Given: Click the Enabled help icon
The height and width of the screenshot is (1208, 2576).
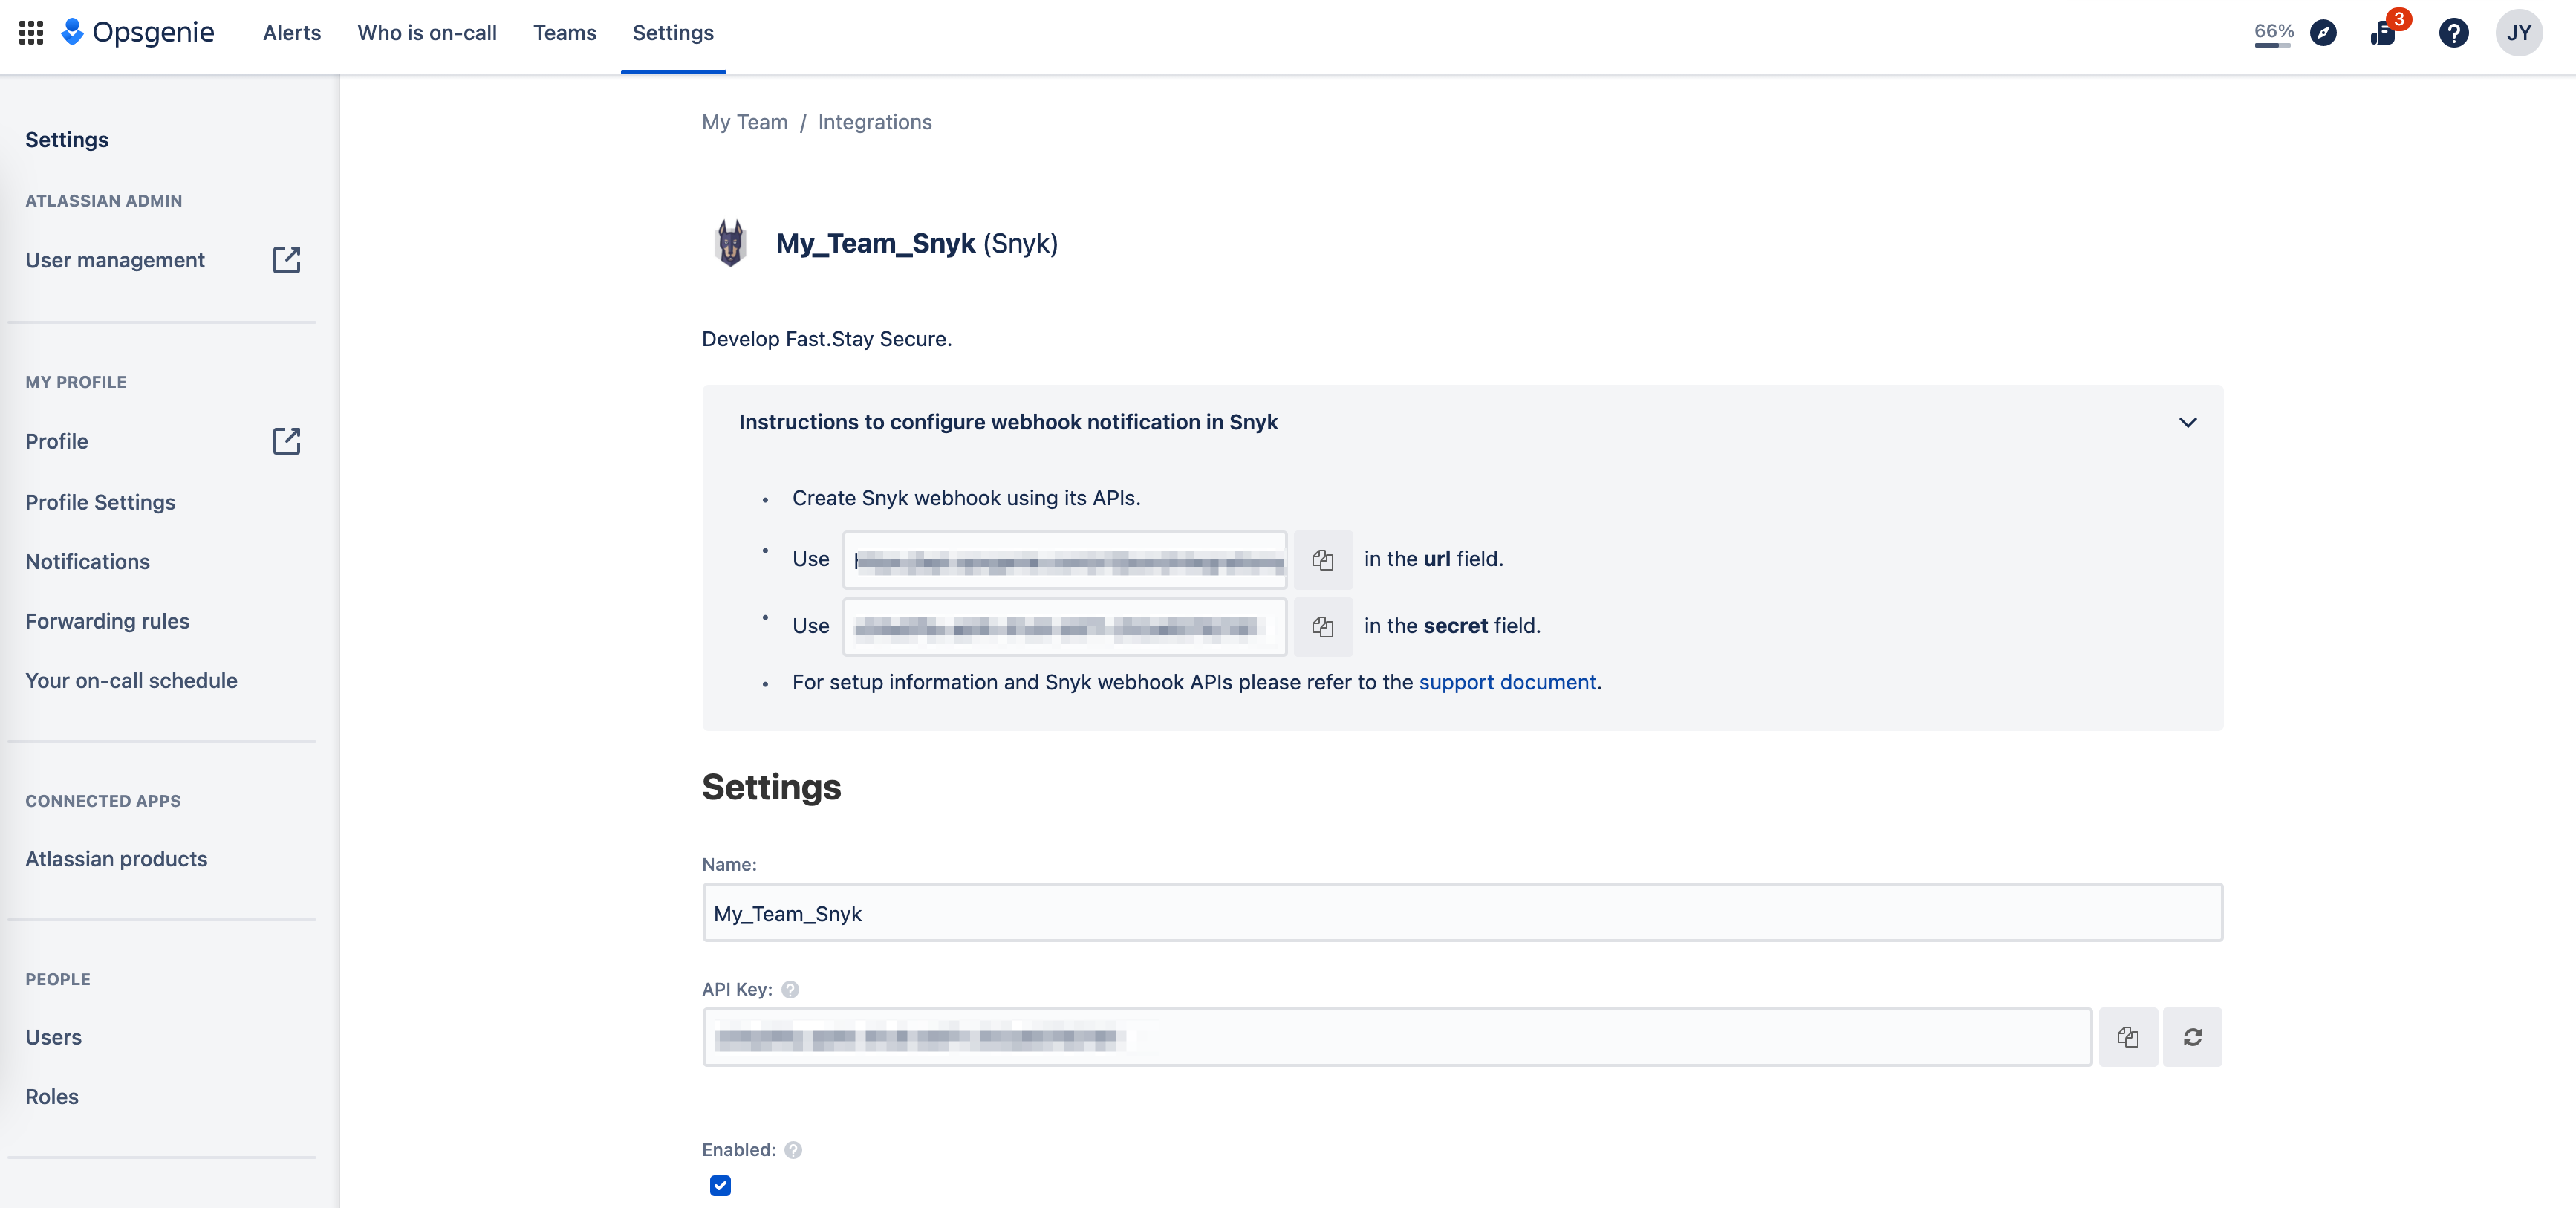Looking at the screenshot, I should click(x=793, y=1150).
